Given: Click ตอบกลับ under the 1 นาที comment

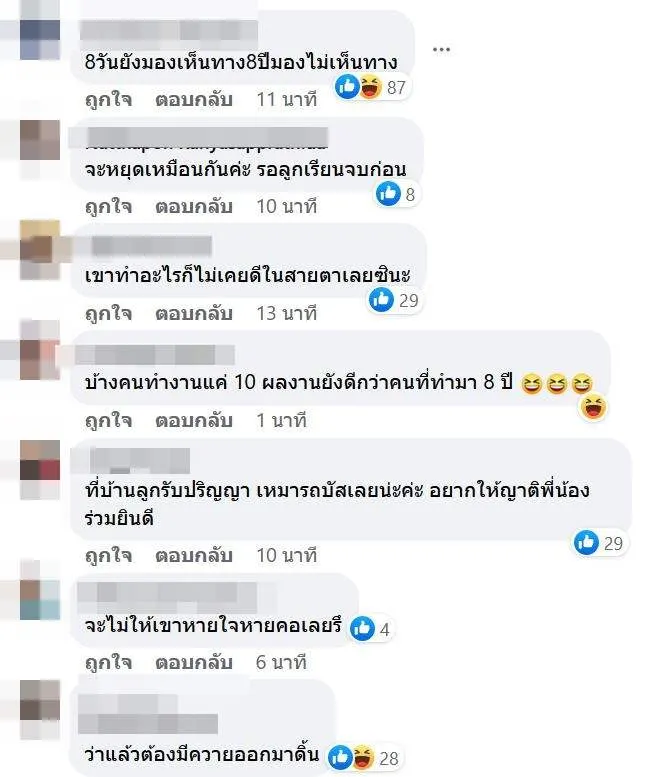Looking at the screenshot, I should click(x=194, y=421).
